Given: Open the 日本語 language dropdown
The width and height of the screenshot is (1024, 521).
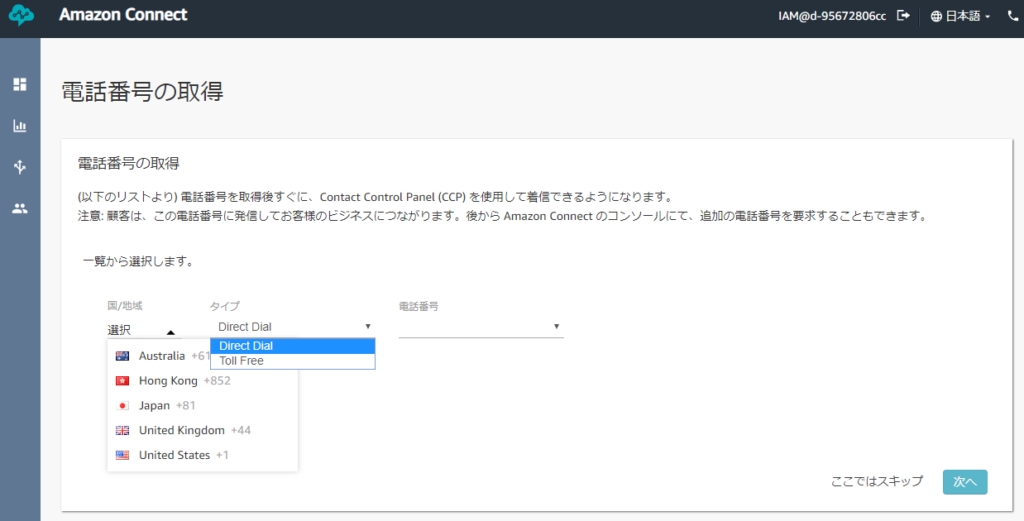Looking at the screenshot, I should tap(961, 16).
